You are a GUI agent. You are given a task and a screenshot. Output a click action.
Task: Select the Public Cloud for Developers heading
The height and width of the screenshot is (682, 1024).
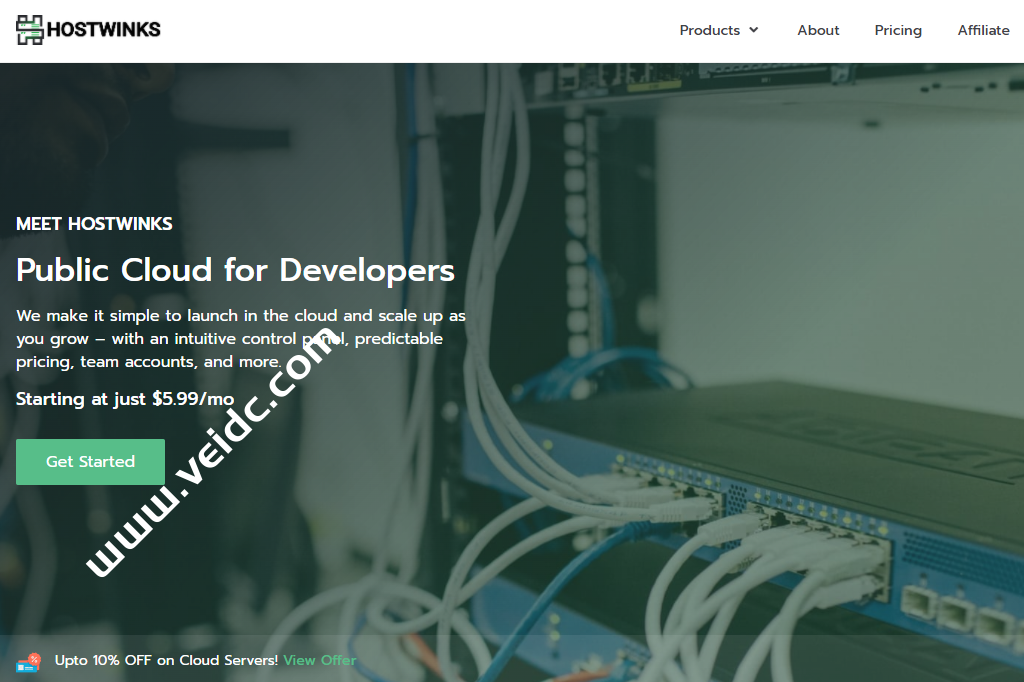(x=235, y=270)
